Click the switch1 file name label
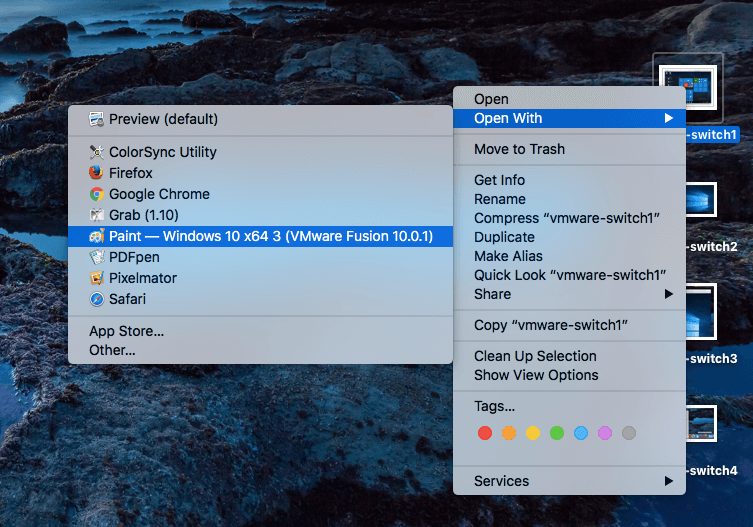This screenshot has height=527, width=753. 713,135
